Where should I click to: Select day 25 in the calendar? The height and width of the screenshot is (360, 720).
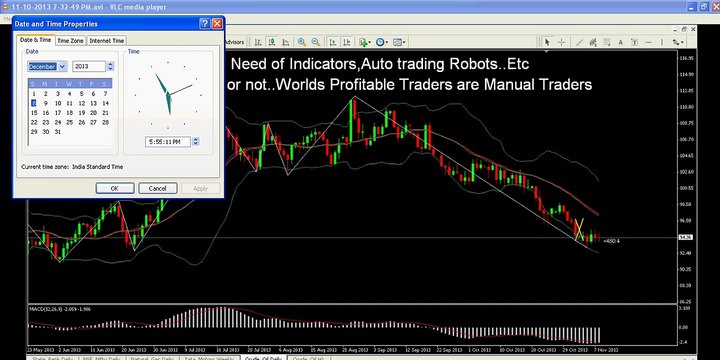70,123
